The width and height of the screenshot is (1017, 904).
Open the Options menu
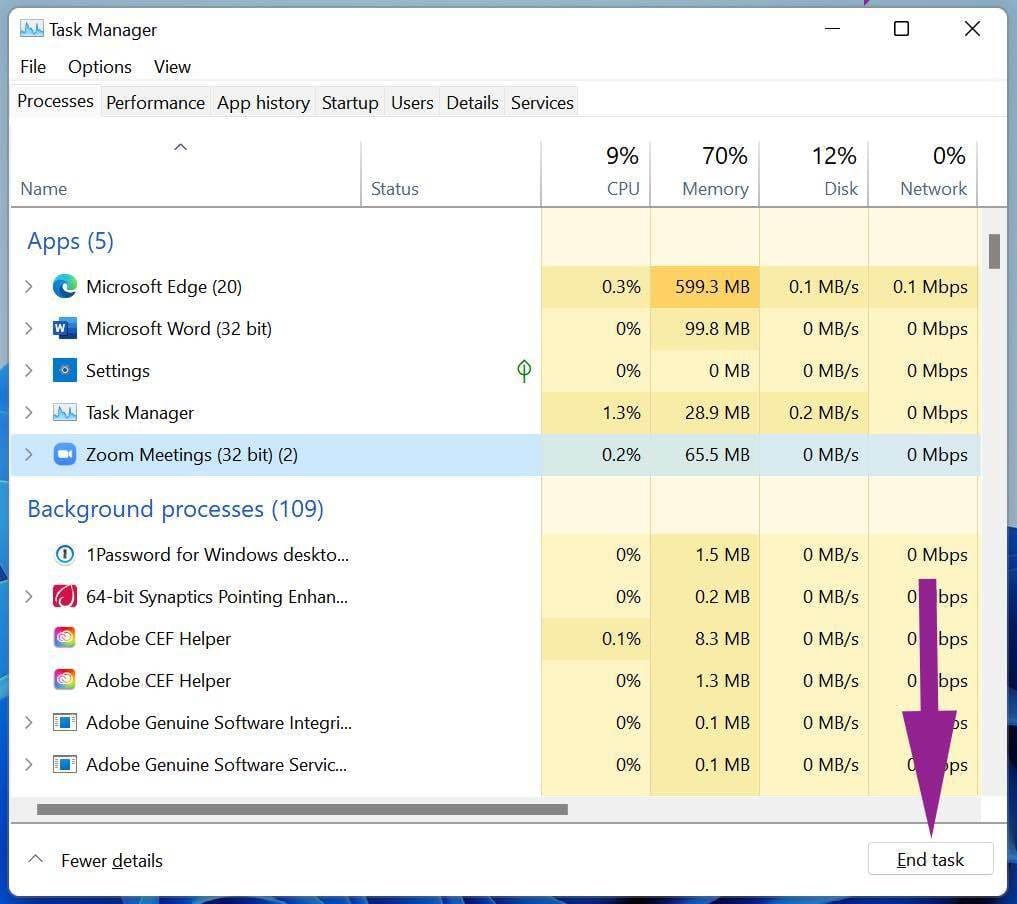pyautogui.click(x=100, y=67)
